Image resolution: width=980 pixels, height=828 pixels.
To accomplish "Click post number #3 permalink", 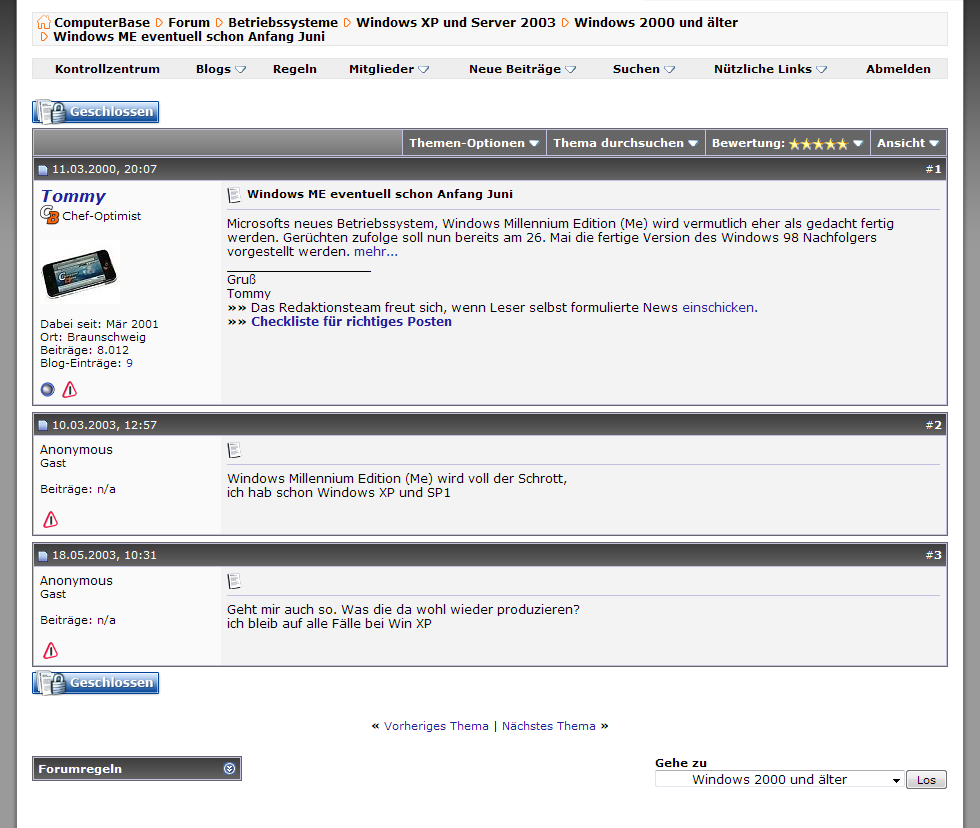I will (x=933, y=556).
